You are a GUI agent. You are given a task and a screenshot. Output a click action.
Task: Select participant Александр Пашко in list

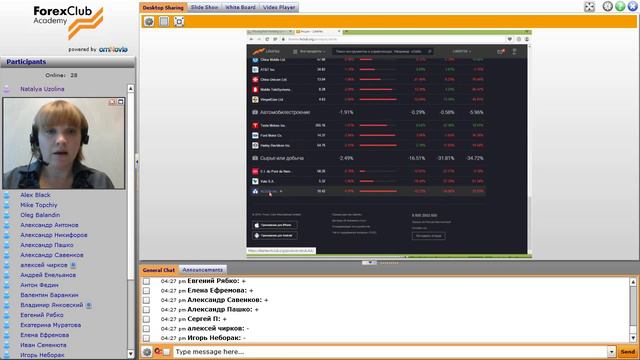[47, 245]
